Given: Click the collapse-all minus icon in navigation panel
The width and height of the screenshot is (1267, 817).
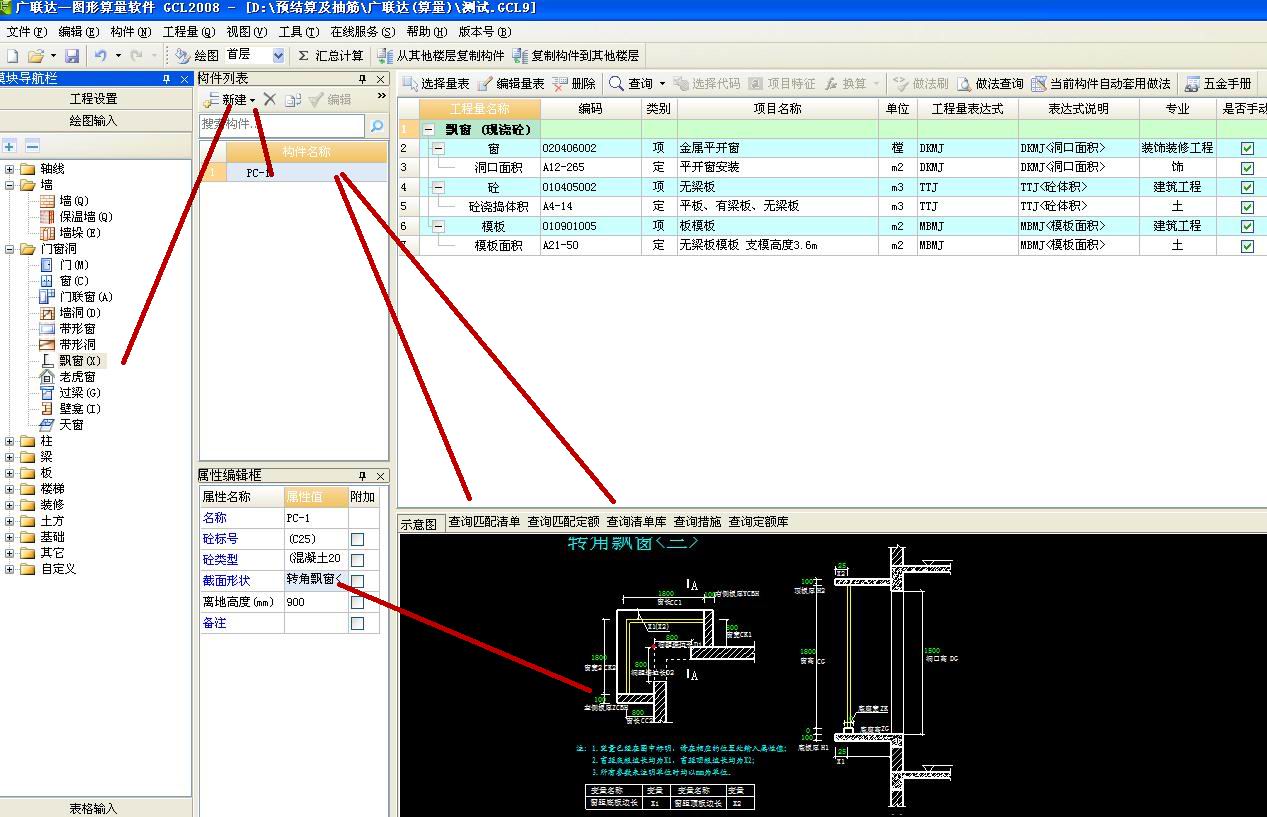Looking at the screenshot, I should click(32, 146).
